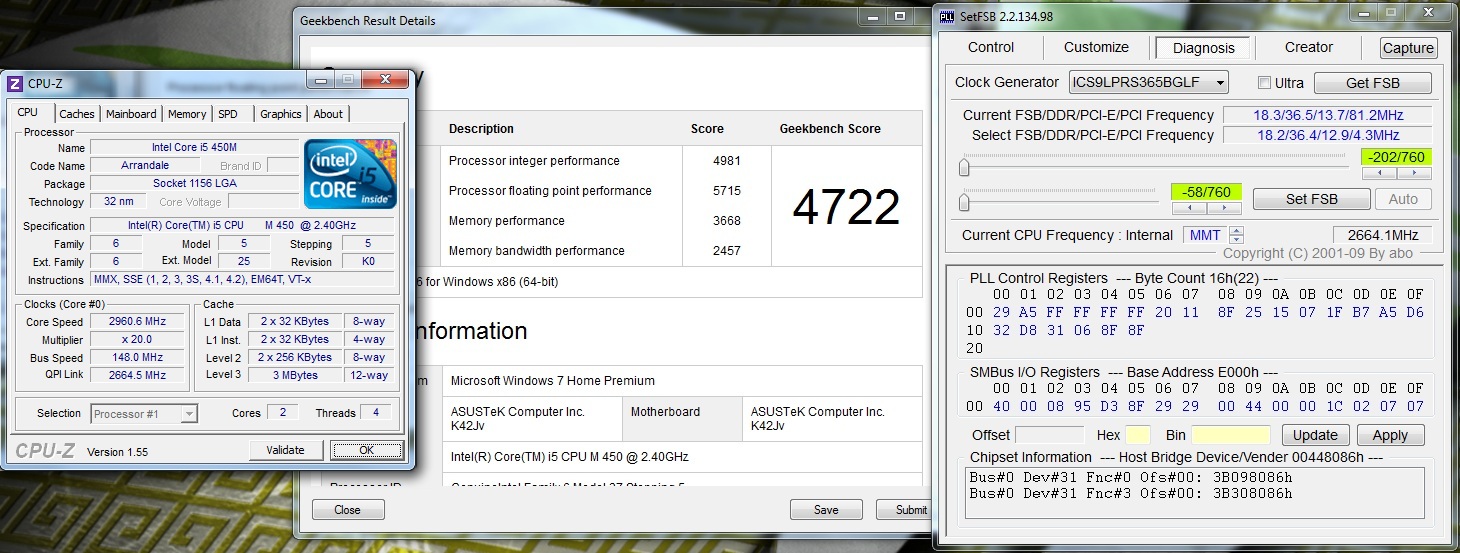Click the MMT spinner down arrow
This screenshot has height=553, width=1460.
pyautogui.click(x=1236, y=239)
